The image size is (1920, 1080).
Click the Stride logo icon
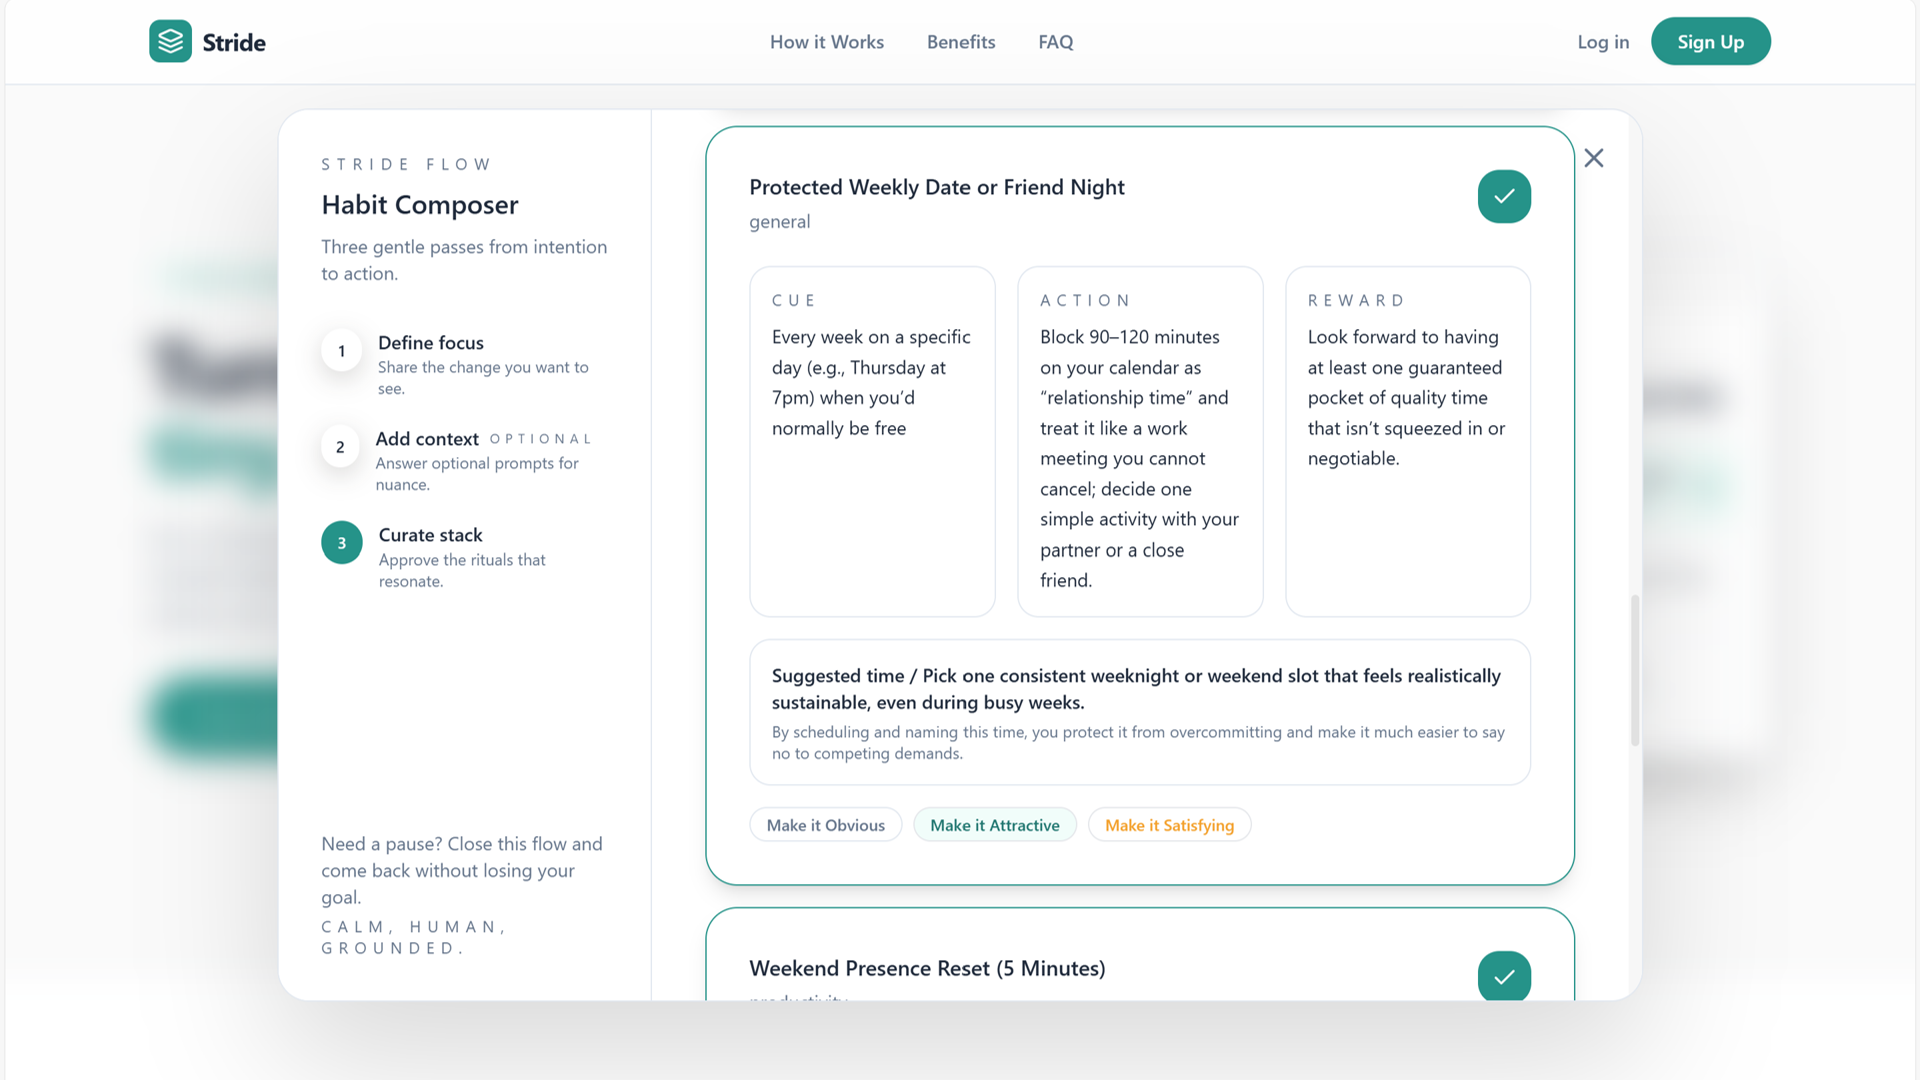click(x=170, y=42)
